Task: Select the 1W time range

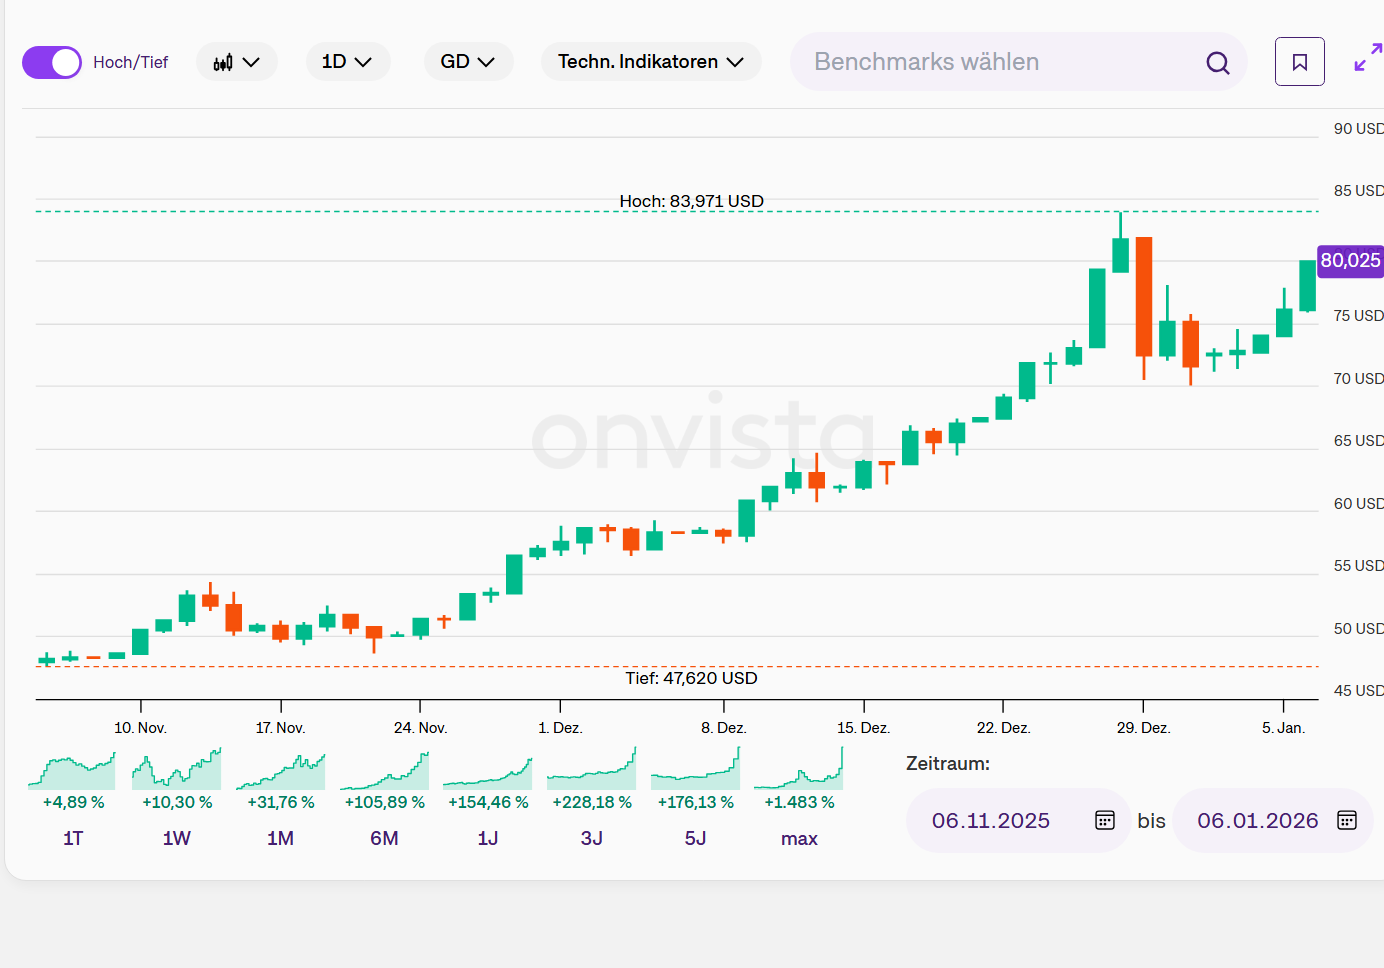Action: 177,838
